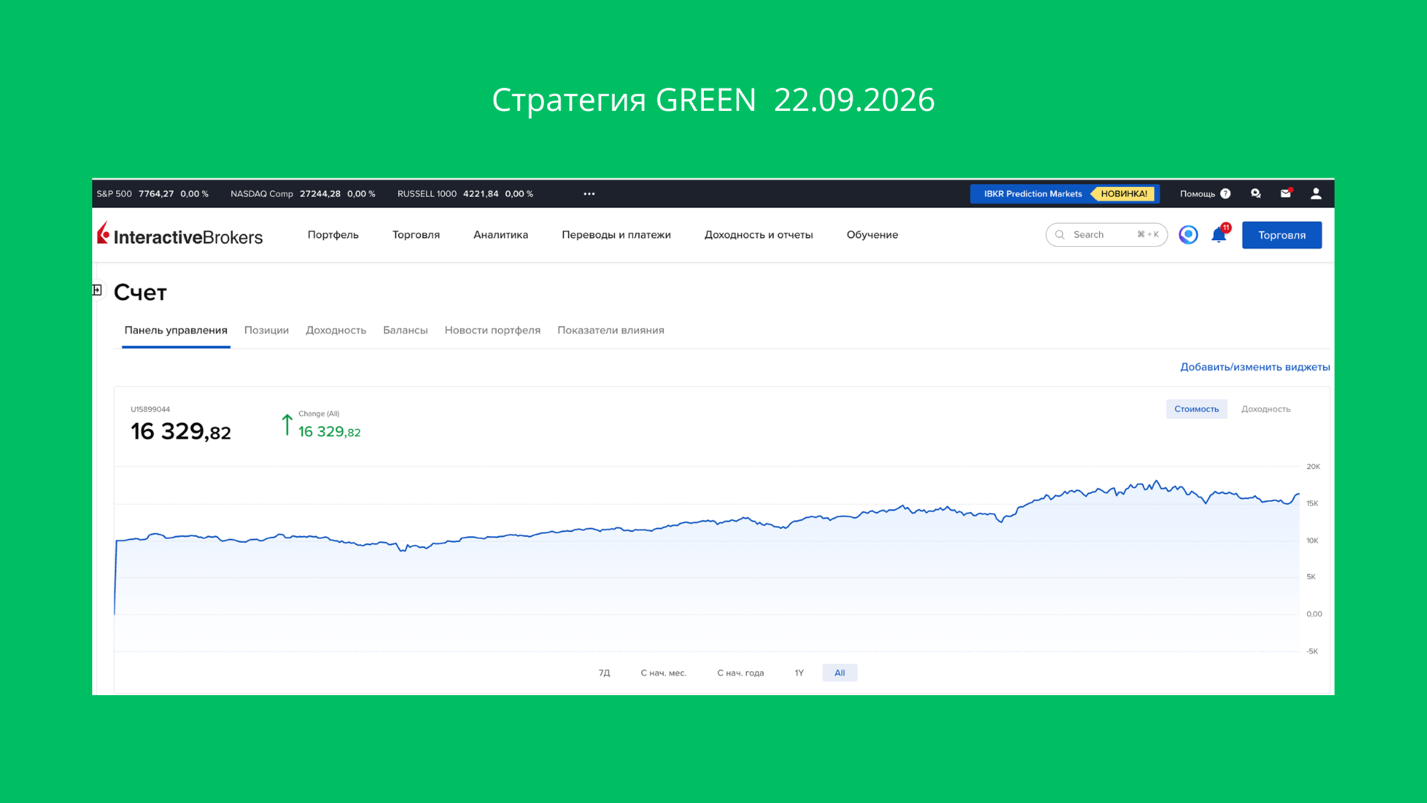Viewport: 1427px width, 803px height.
Task: Select the С нач. года range
Action: [740, 673]
